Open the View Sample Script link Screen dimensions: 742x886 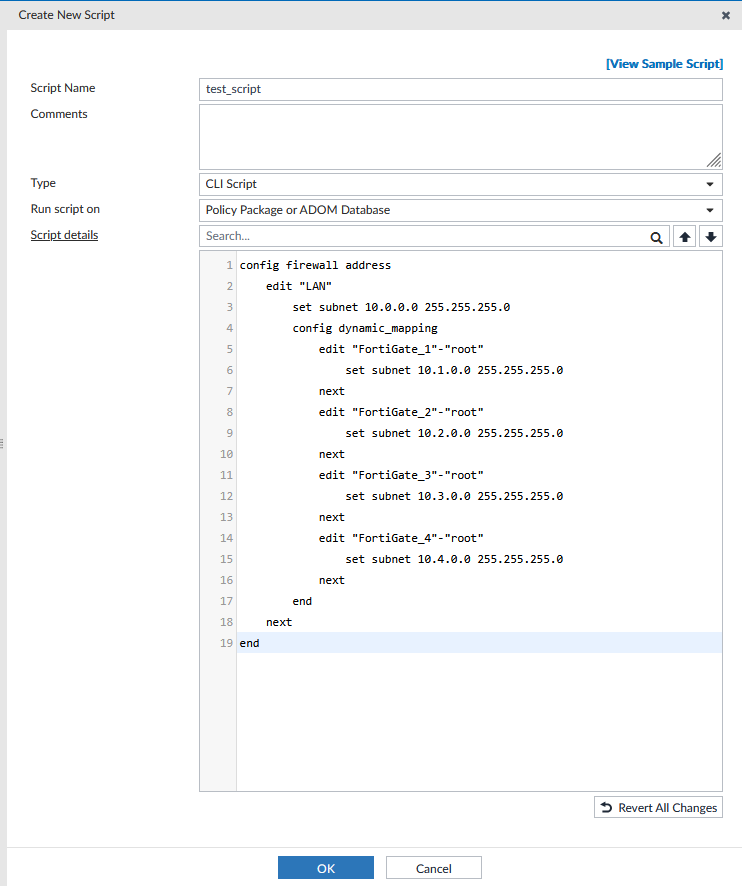[x=664, y=63]
